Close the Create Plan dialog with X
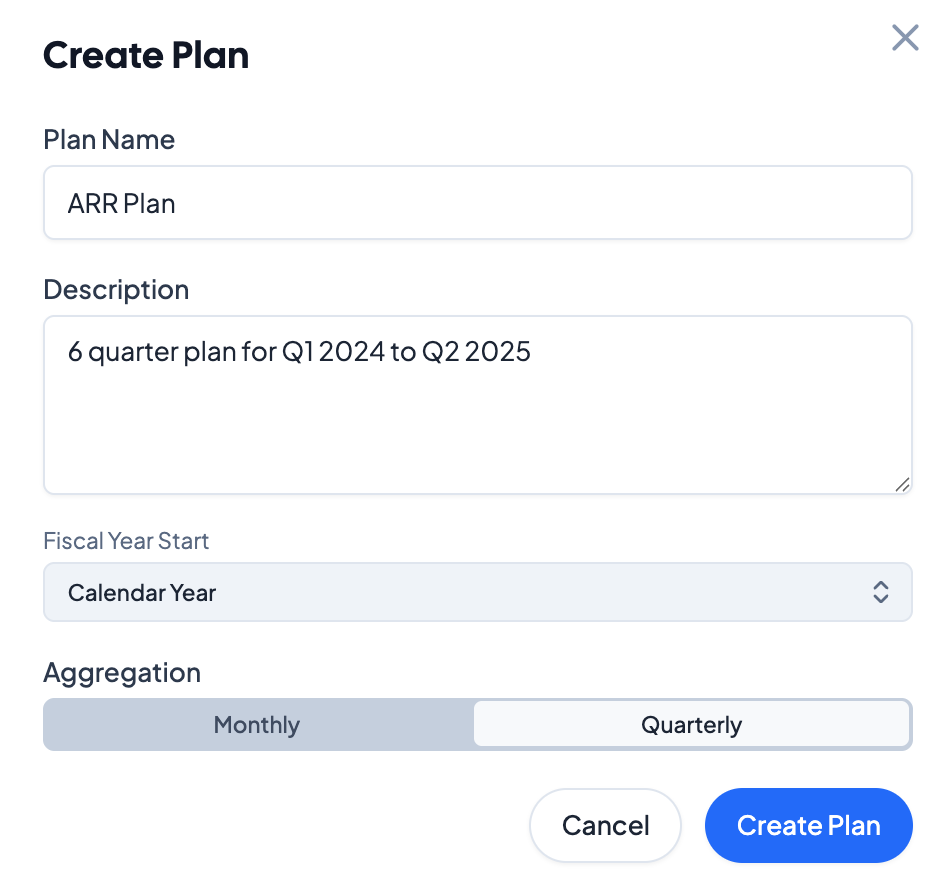 904,38
